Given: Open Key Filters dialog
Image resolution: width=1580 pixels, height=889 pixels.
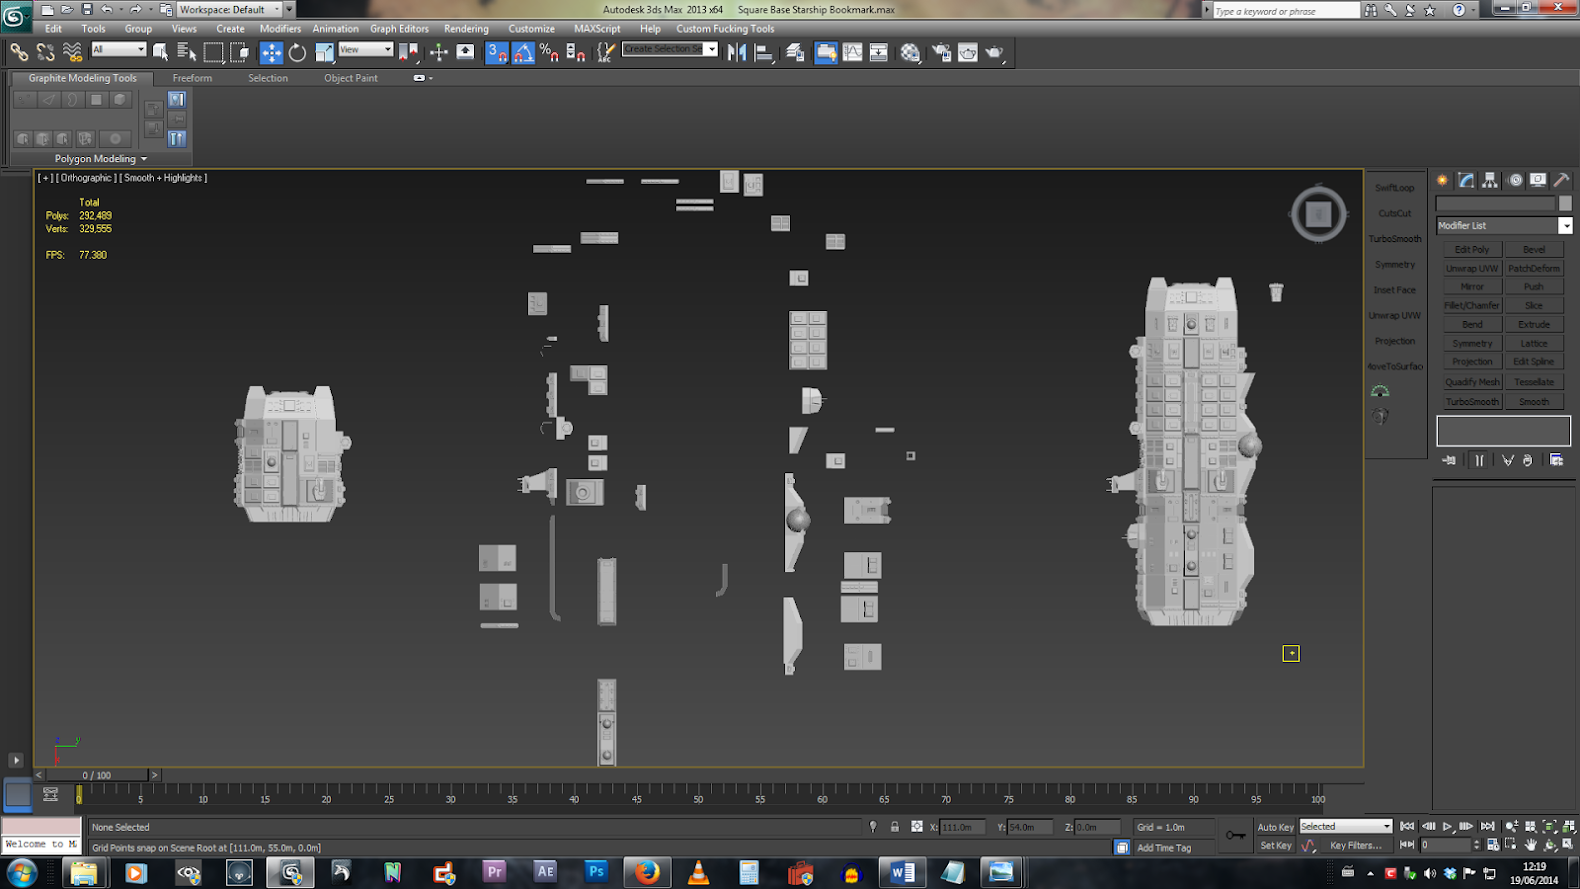Looking at the screenshot, I should pyautogui.click(x=1356, y=846).
